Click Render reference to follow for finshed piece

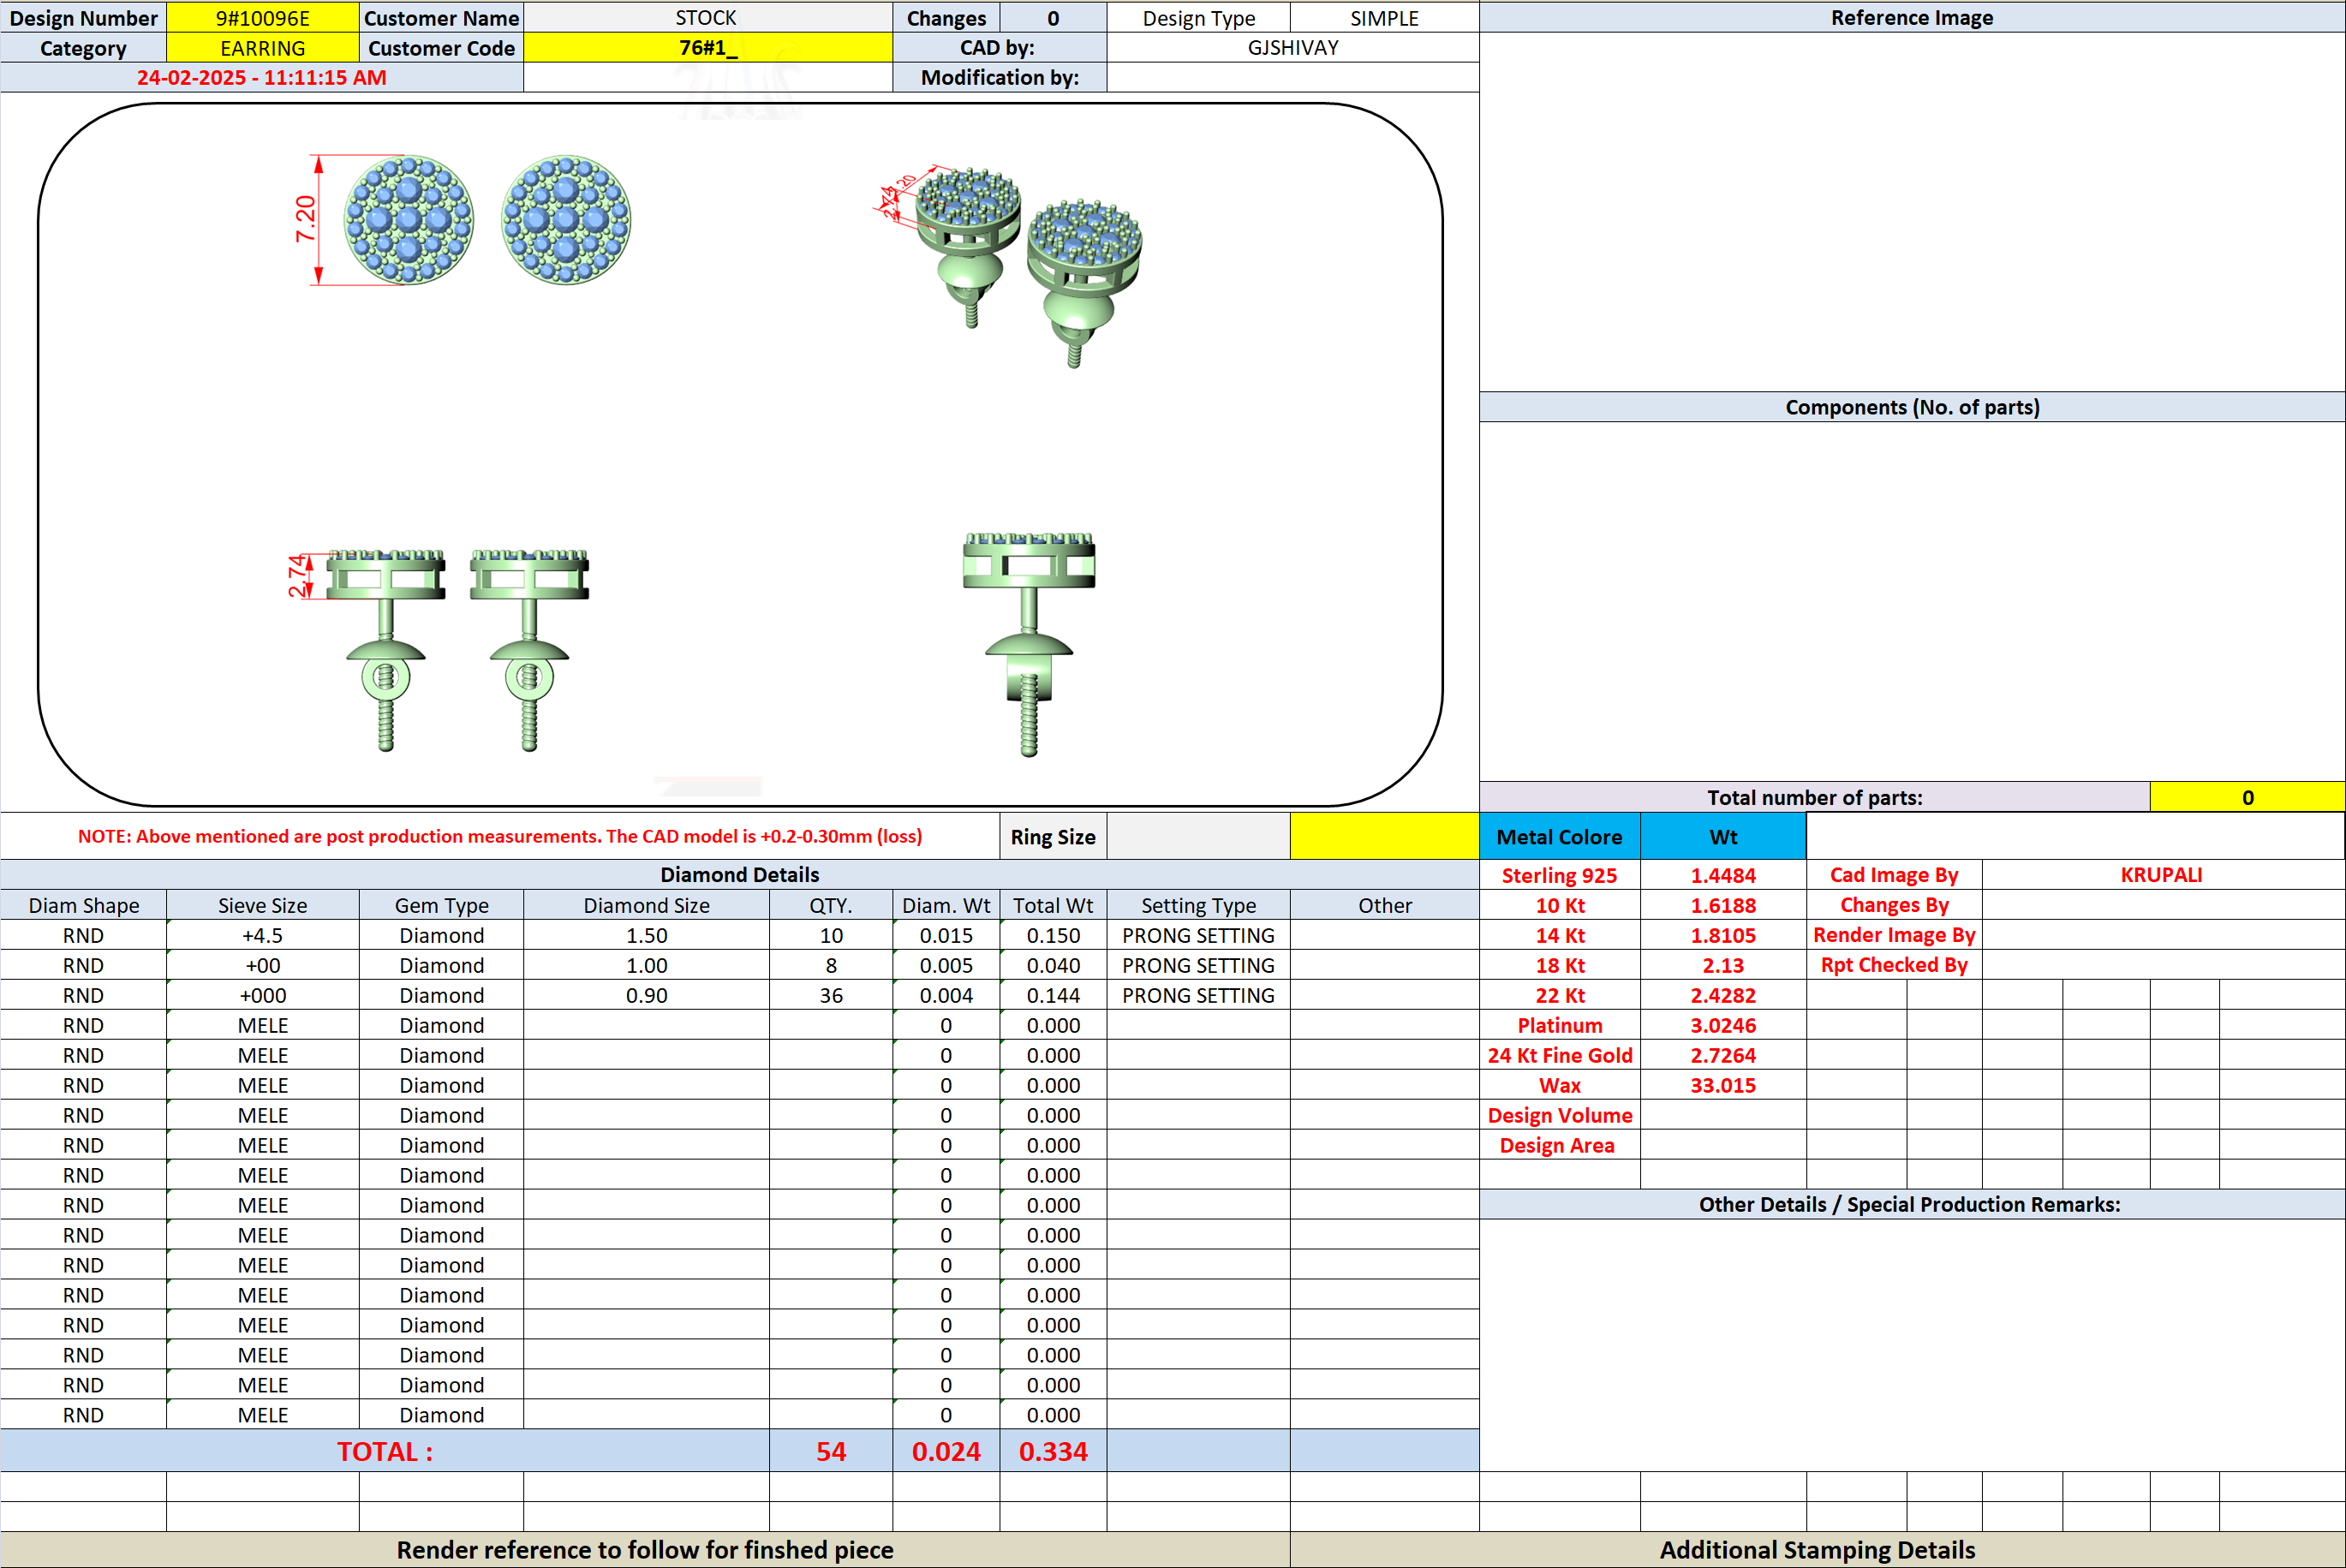click(x=645, y=1550)
